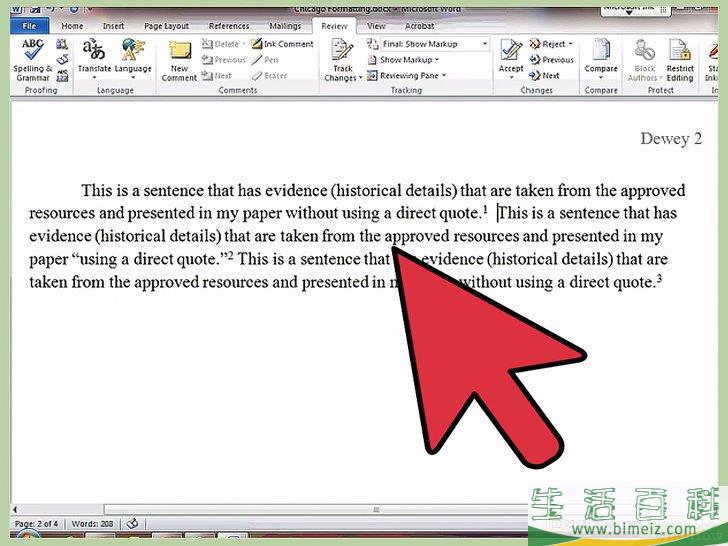
Task: Open the Reviewing Pane
Action: point(403,75)
